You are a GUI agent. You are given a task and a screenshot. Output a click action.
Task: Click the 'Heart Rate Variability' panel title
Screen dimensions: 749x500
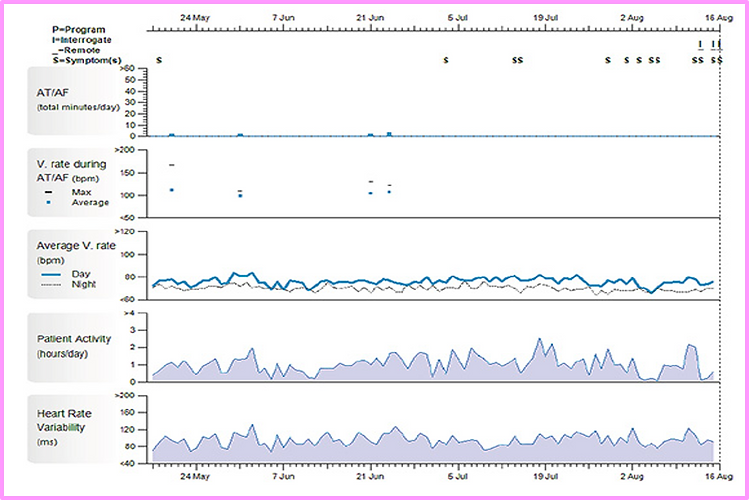(x=64, y=420)
